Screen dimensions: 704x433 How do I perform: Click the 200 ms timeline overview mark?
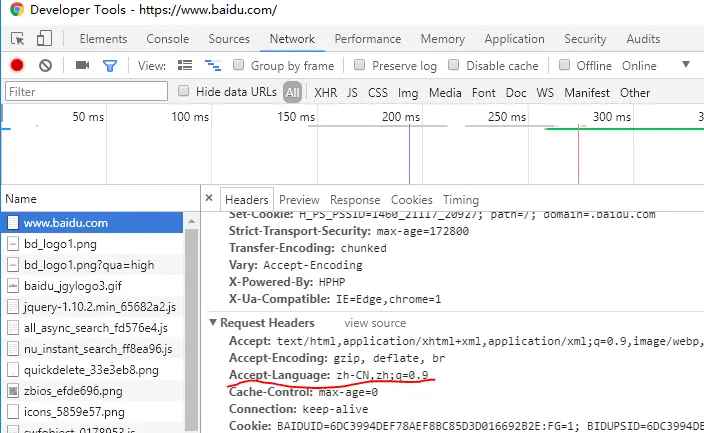coord(400,117)
